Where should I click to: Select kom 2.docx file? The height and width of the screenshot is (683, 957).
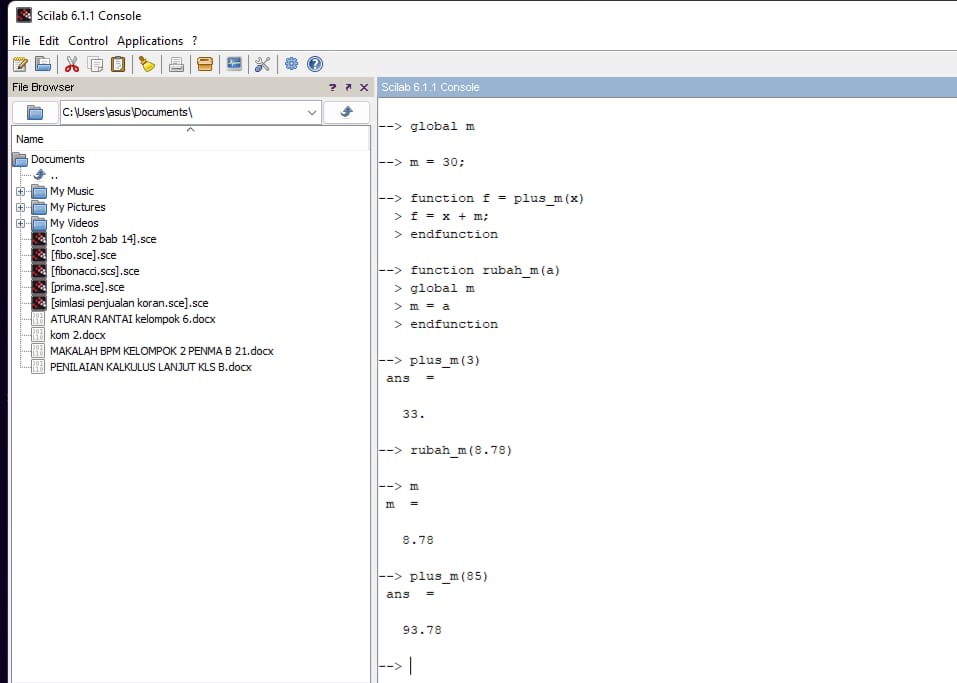click(x=78, y=335)
